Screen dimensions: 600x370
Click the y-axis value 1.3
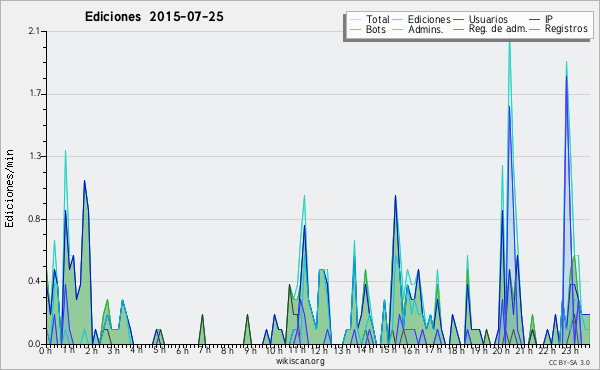(x=35, y=156)
